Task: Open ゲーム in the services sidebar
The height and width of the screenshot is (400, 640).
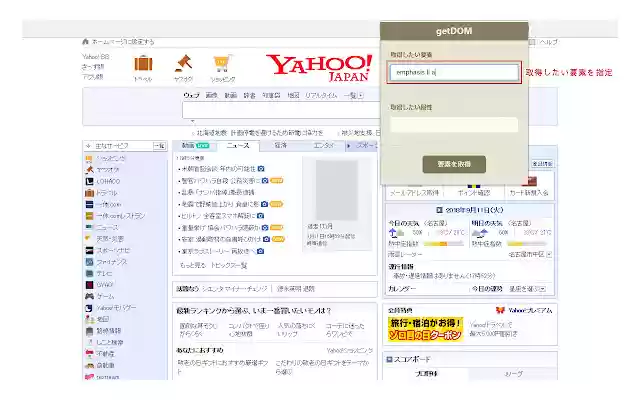Action: point(105,296)
